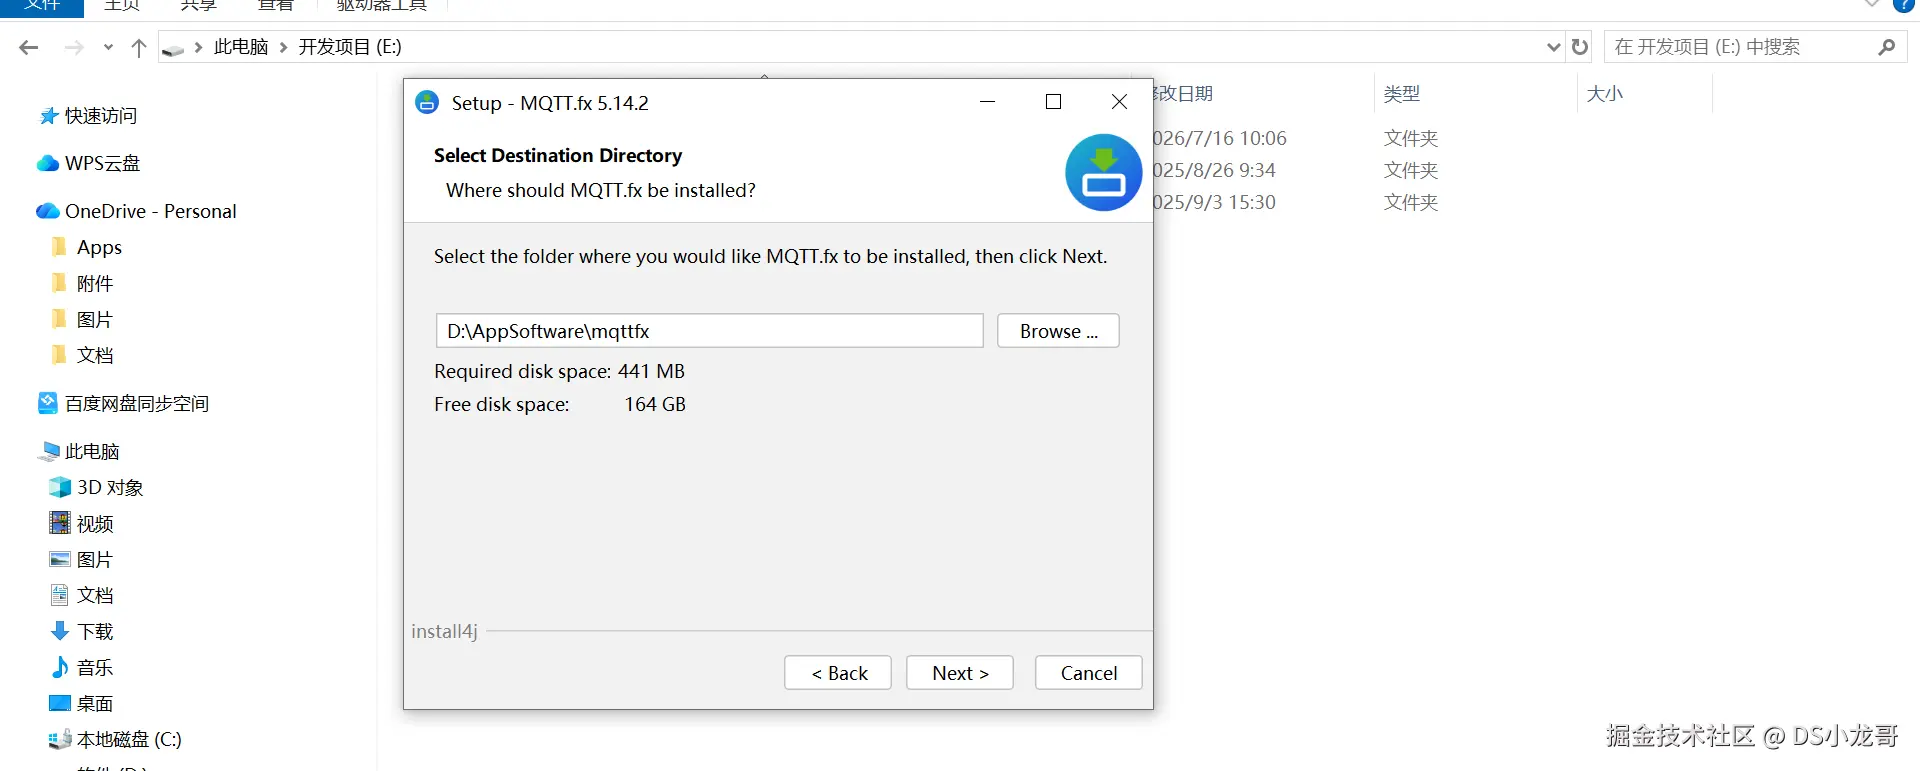This screenshot has width=1920, height=771.
Task: Click Next in the MQTT.fx setup
Action: click(960, 673)
